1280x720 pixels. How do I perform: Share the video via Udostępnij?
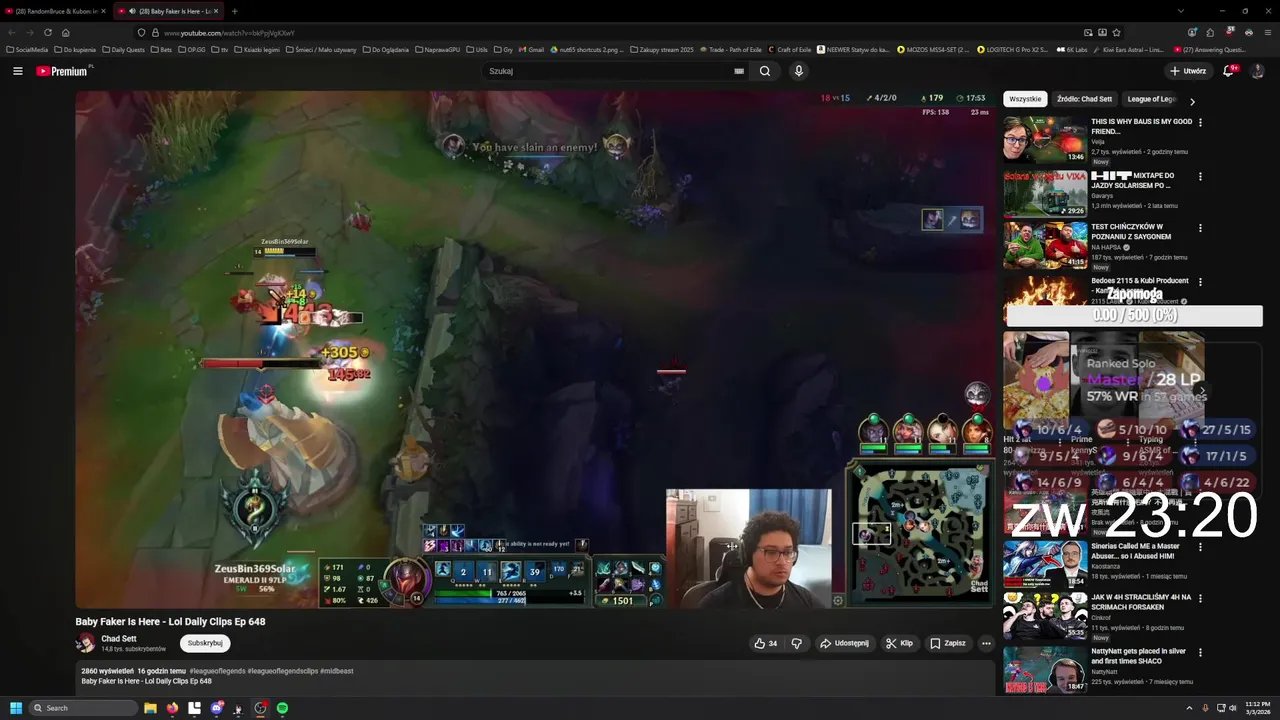point(845,643)
